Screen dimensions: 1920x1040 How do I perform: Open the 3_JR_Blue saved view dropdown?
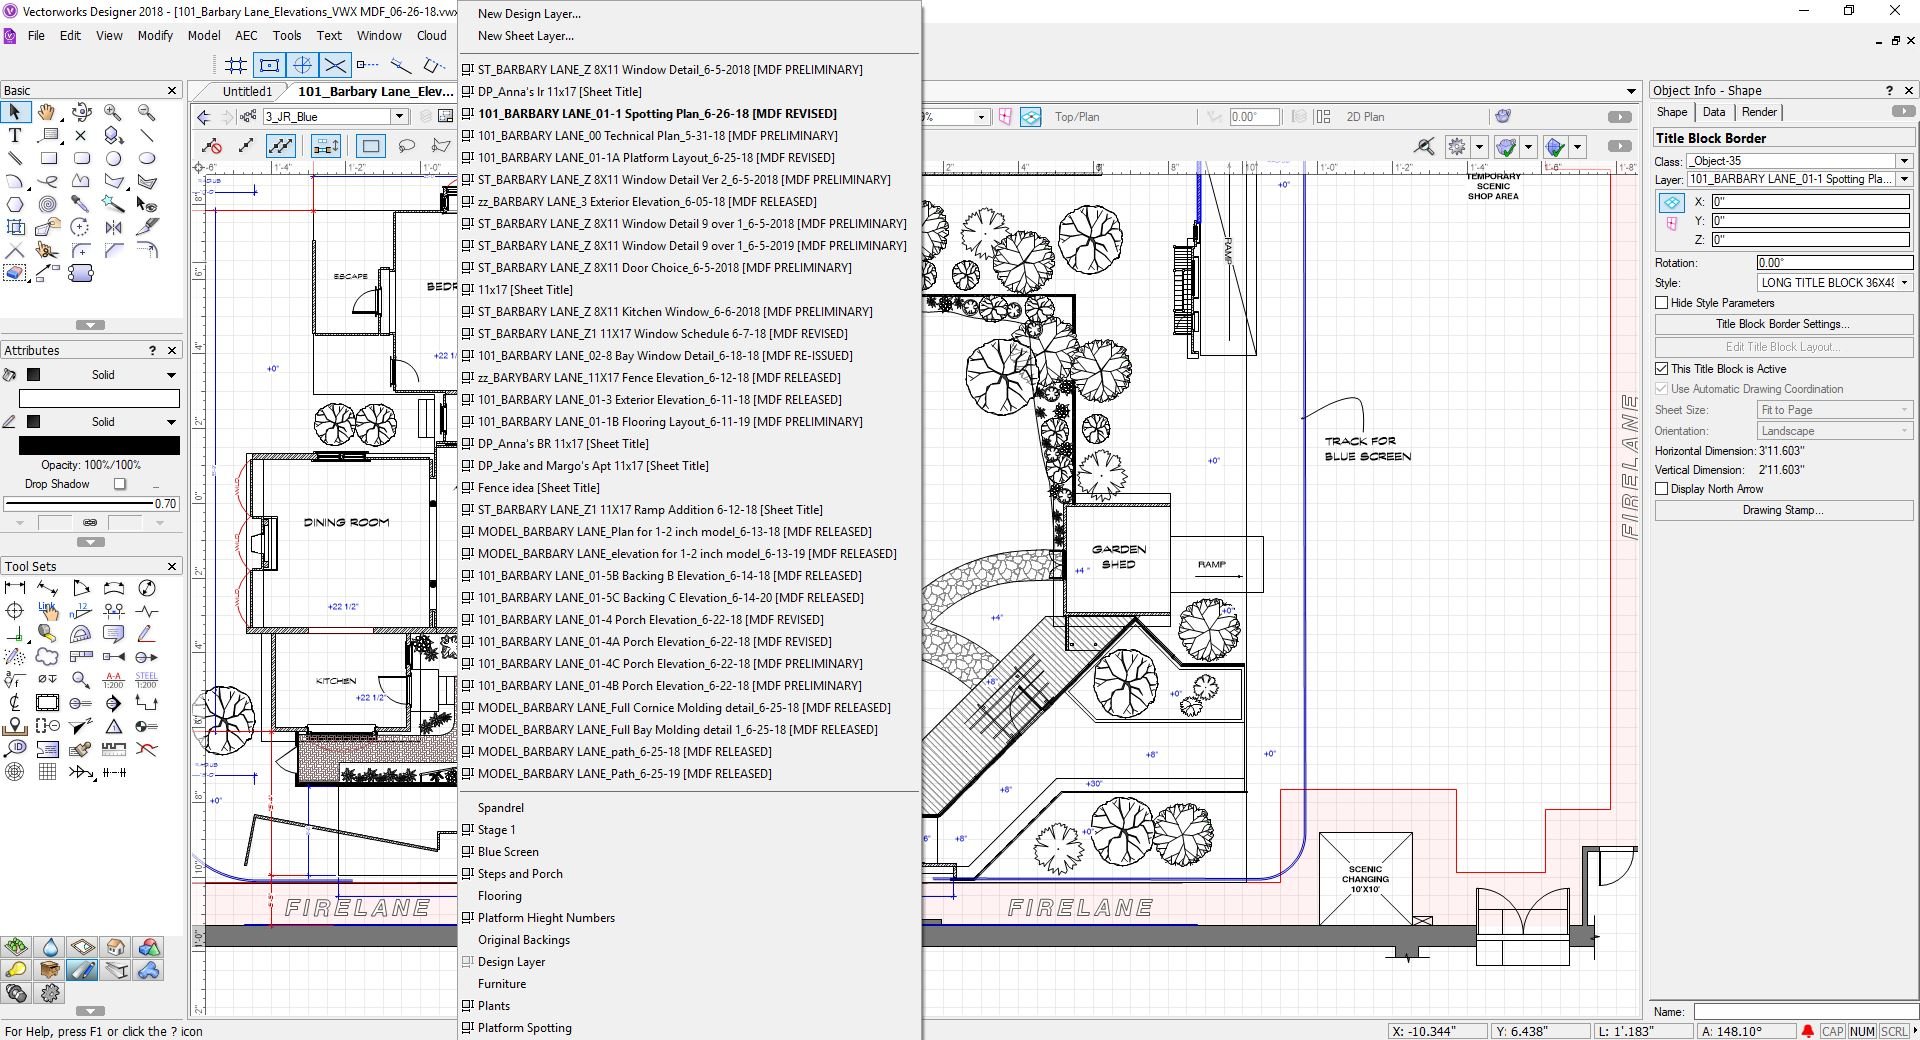(399, 116)
